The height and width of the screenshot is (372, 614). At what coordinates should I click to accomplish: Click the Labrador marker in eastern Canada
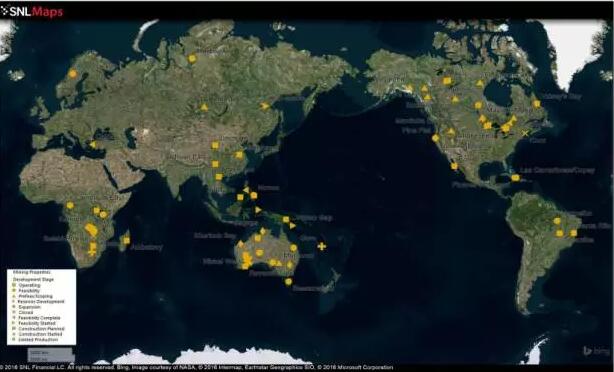[x=536, y=104]
